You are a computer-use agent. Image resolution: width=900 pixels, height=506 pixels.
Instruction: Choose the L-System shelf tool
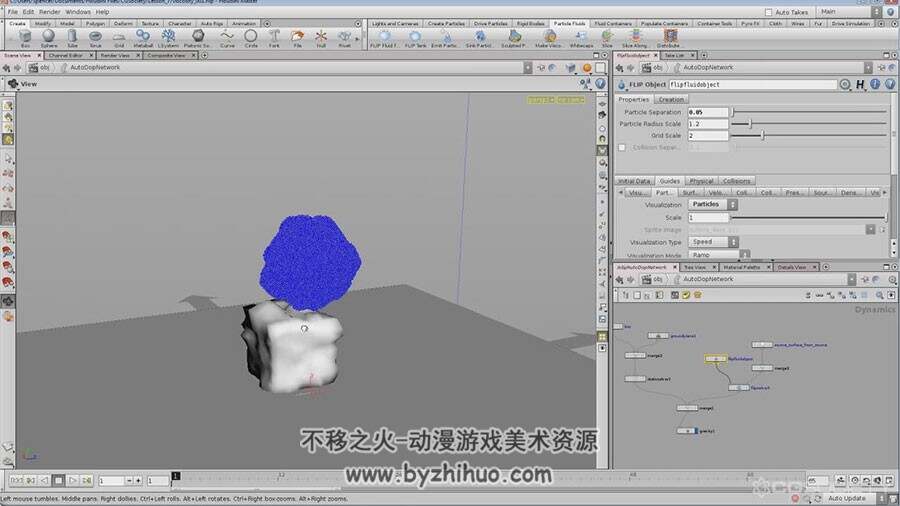[x=168, y=38]
